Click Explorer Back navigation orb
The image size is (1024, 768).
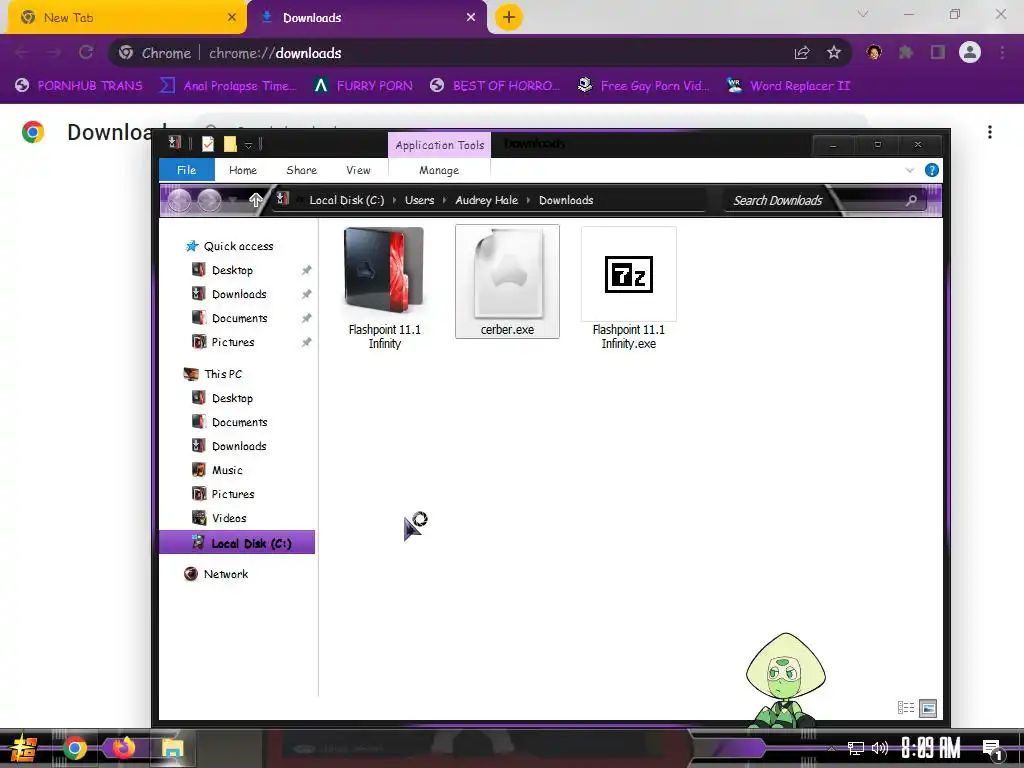180,200
